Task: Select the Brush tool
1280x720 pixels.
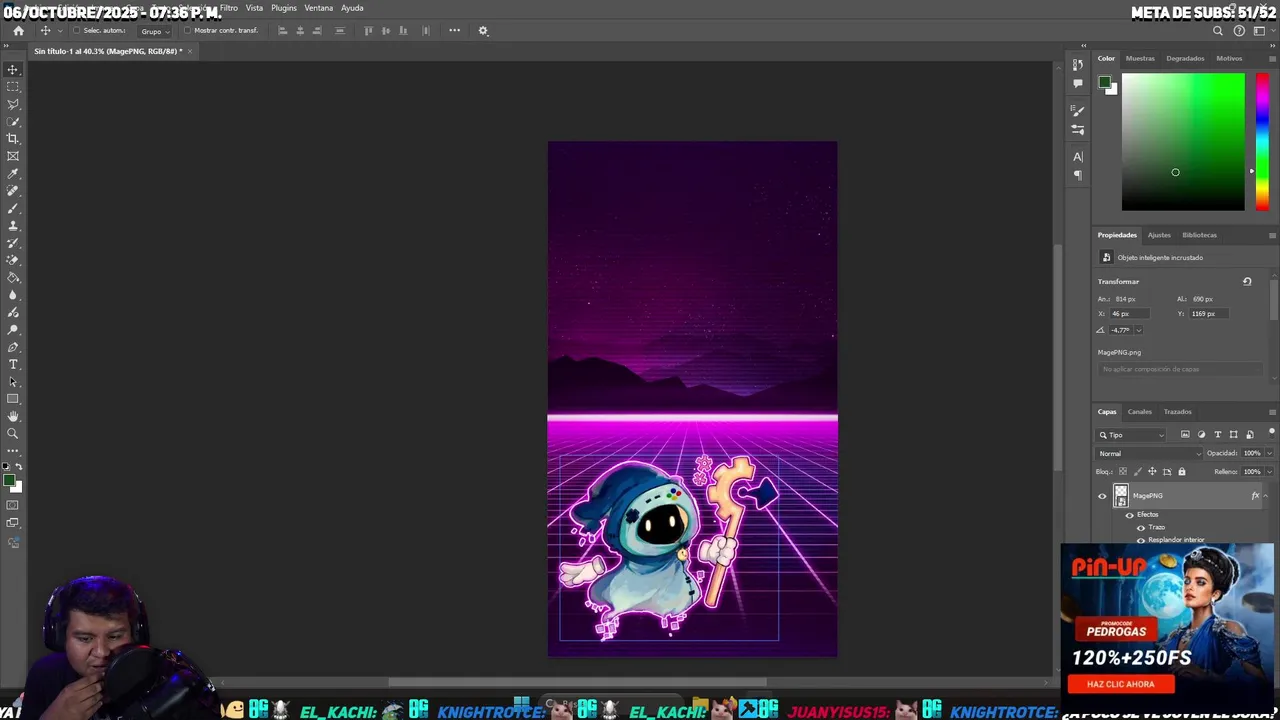Action: click(x=13, y=208)
